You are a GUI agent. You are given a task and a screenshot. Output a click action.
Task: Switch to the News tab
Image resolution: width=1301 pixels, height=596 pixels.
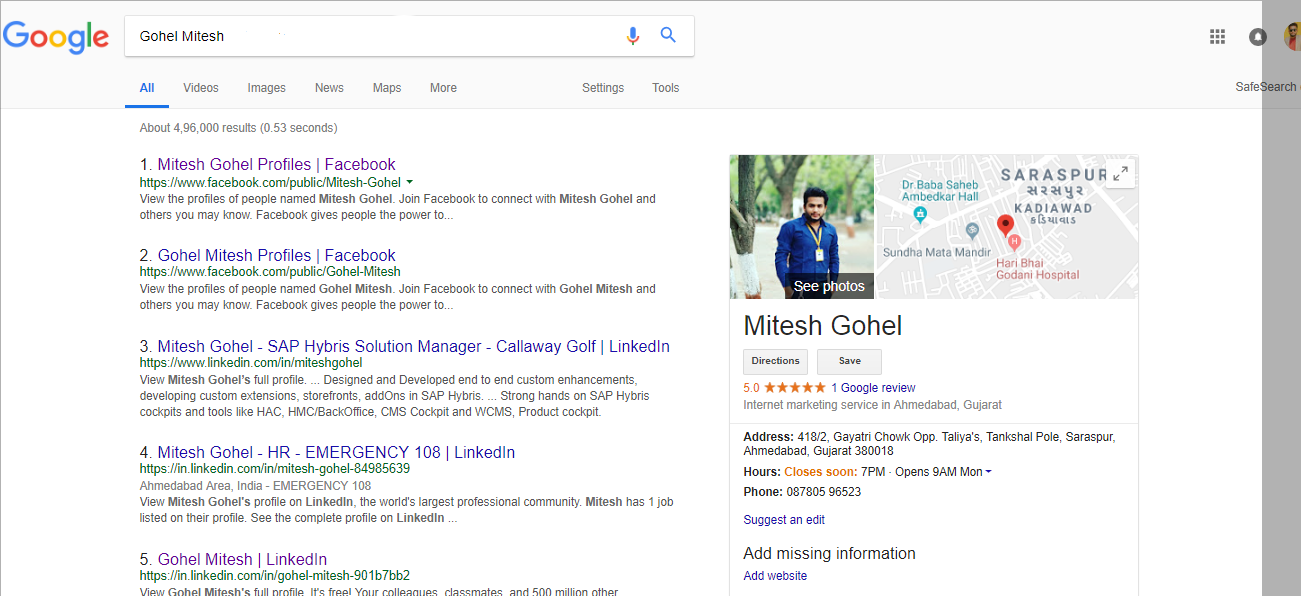click(329, 88)
